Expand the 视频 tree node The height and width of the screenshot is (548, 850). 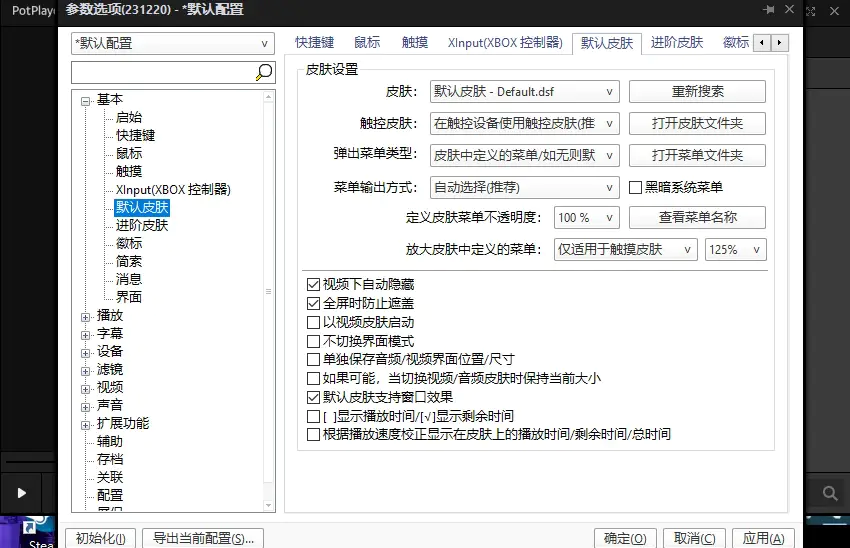(x=85, y=389)
